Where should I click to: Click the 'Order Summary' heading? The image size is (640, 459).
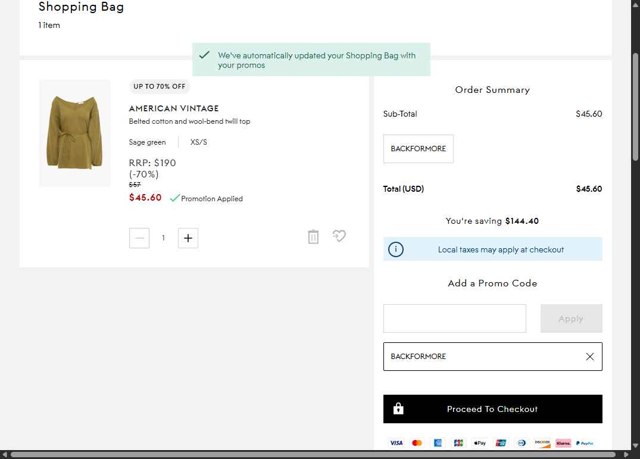[x=493, y=90]
